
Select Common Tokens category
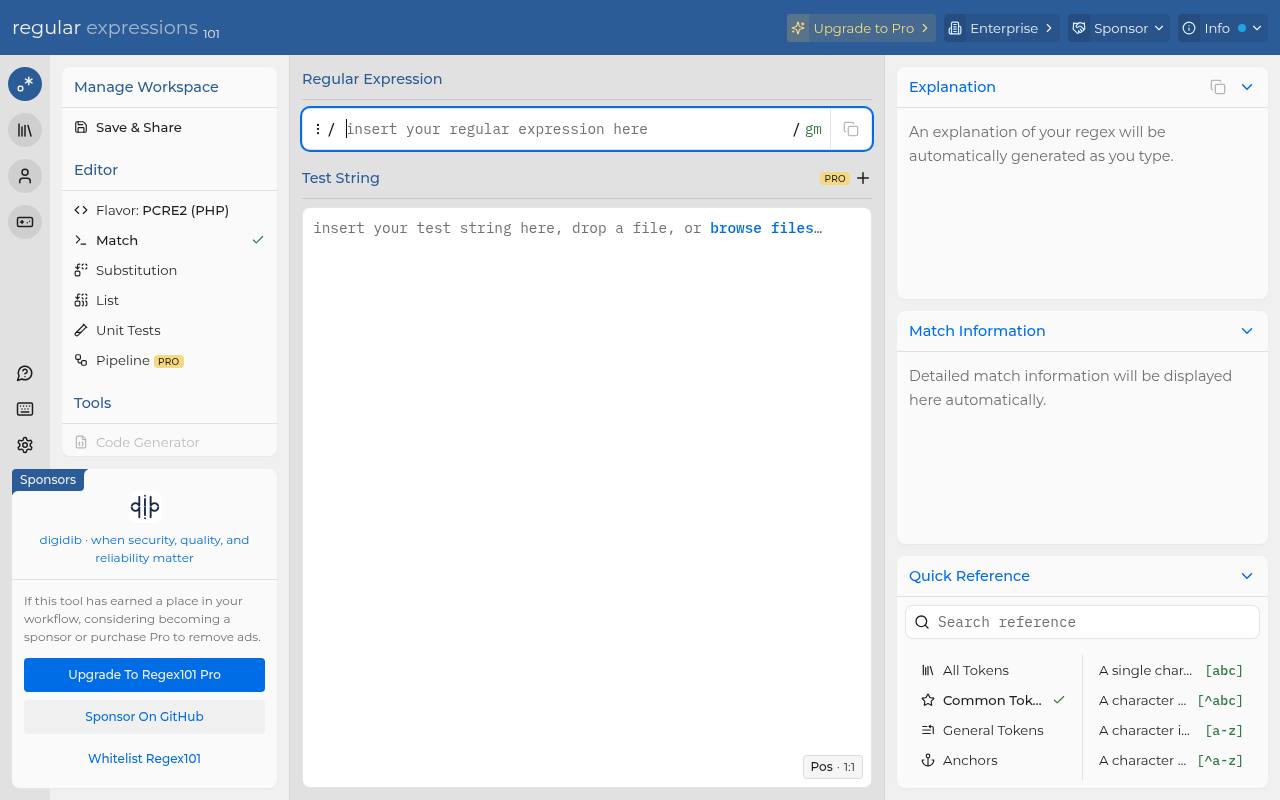tap(992, 700)
